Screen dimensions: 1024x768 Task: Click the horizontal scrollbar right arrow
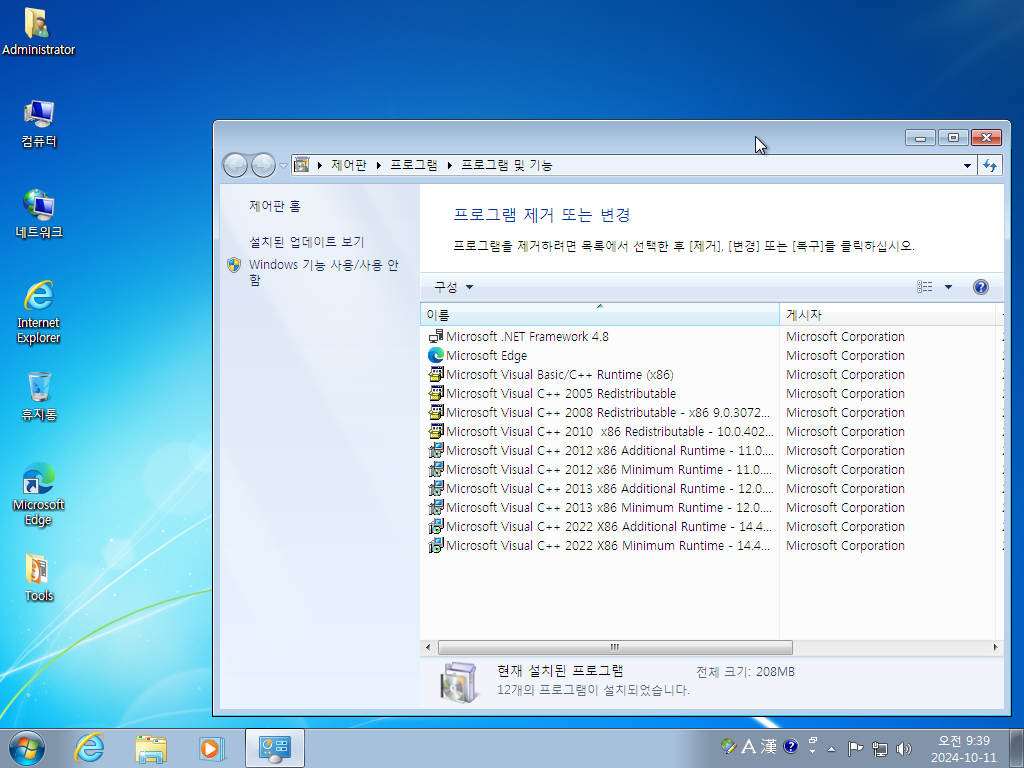click(995, 647)
